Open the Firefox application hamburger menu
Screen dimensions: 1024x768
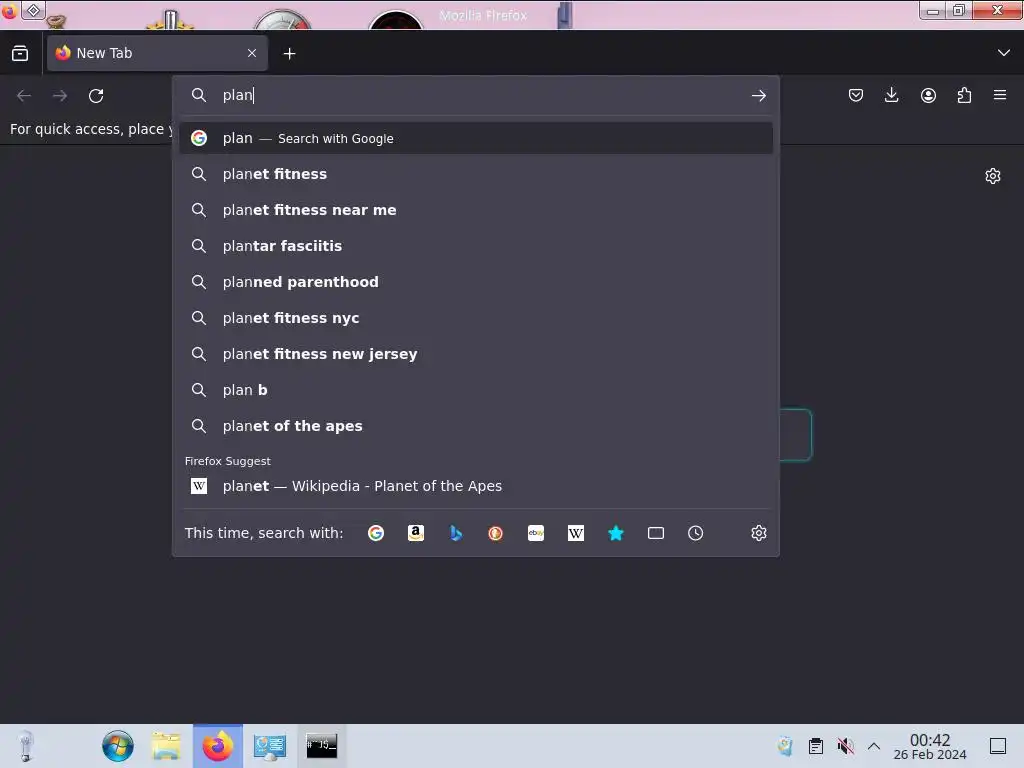point(1000,95)
